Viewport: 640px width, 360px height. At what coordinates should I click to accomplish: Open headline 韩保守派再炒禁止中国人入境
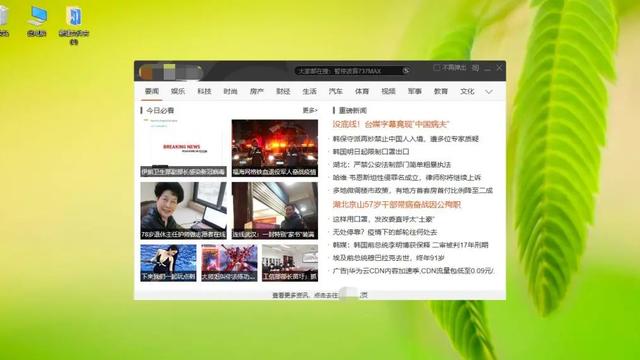coord(406,139)
